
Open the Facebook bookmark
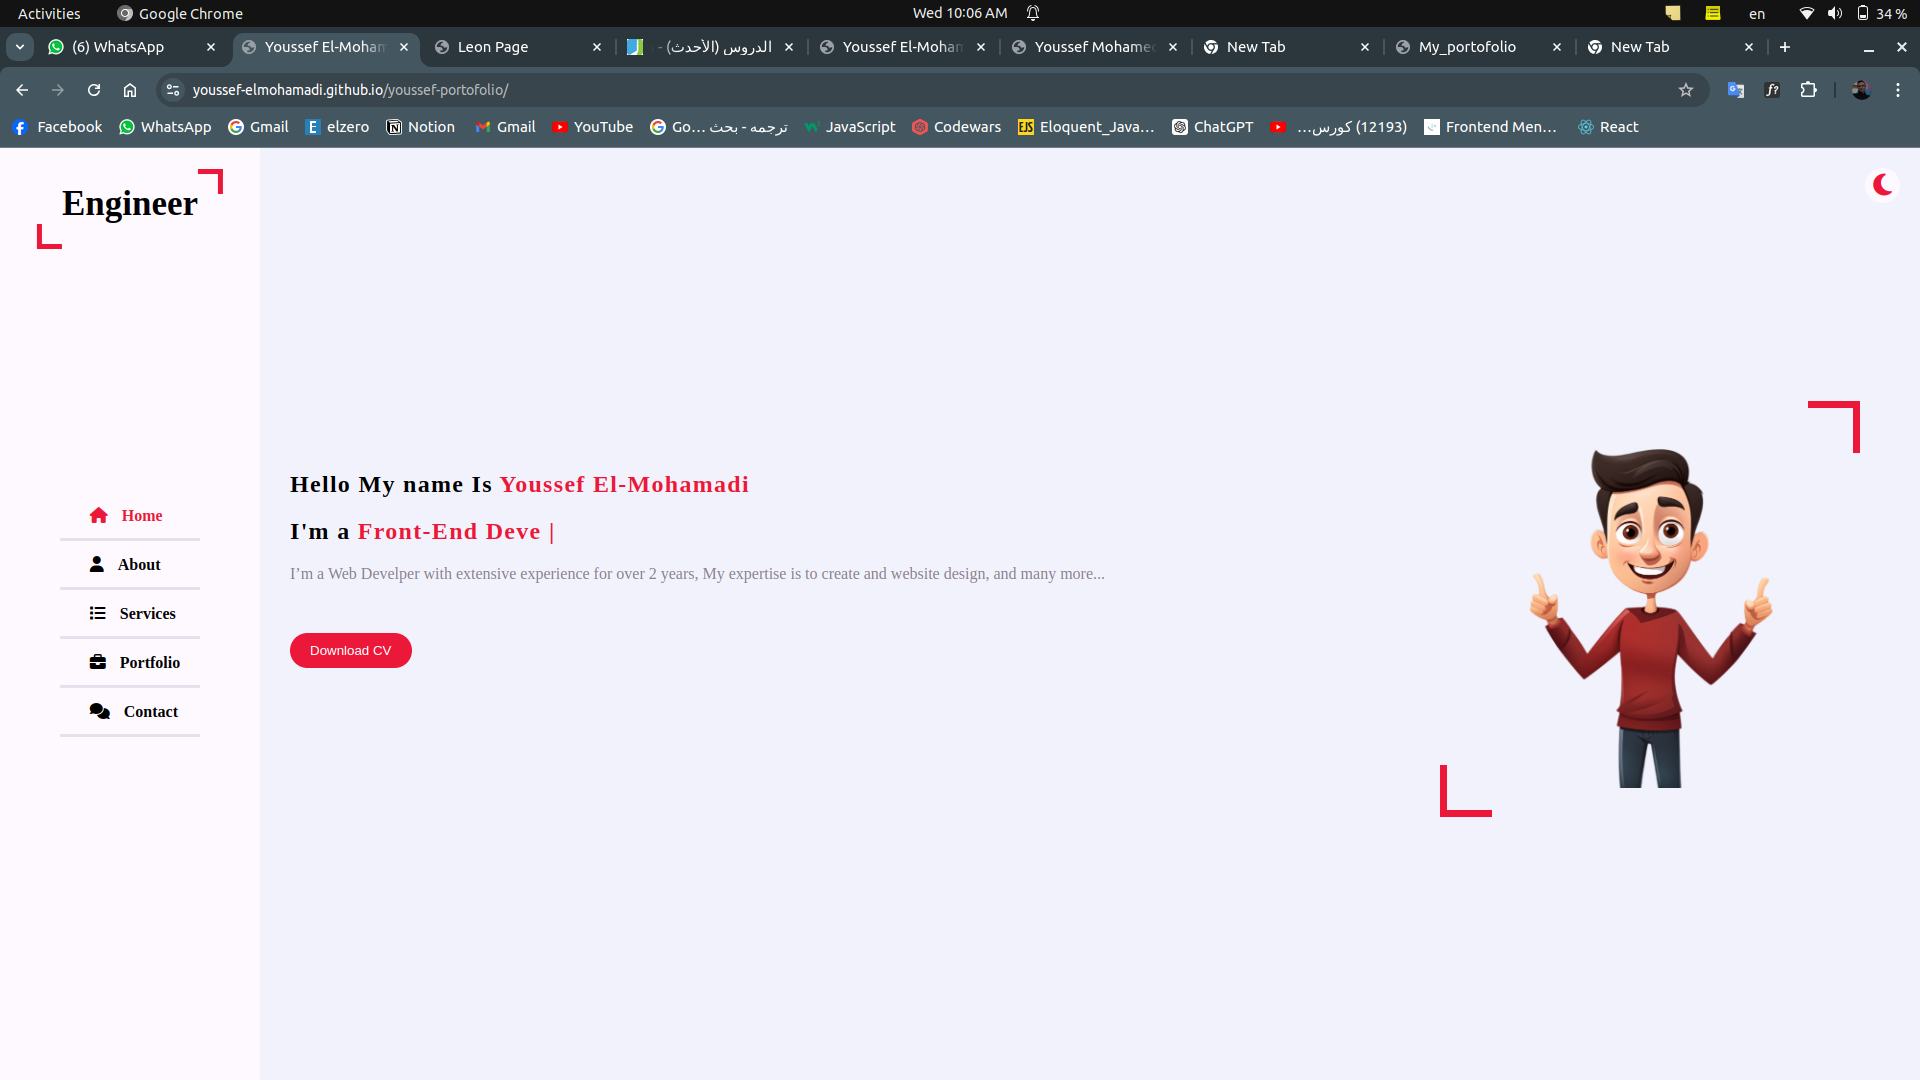click(x=57, y=127)
